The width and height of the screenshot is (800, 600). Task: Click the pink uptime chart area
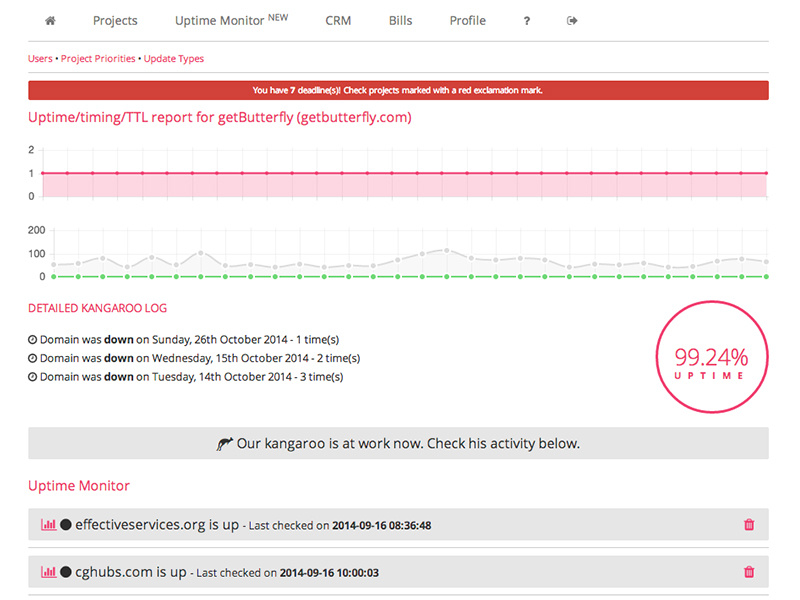405,185
